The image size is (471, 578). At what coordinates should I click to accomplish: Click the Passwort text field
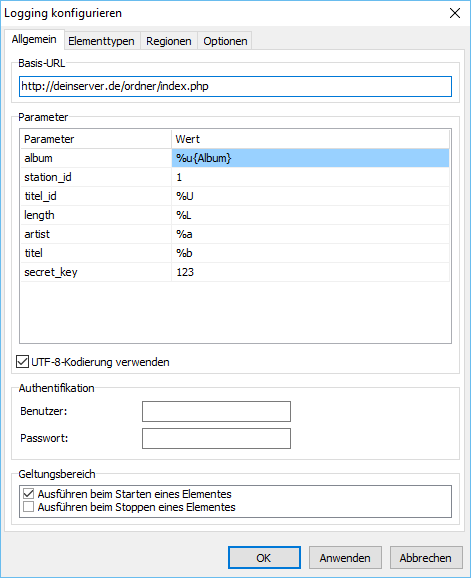(x=216, y=438)
